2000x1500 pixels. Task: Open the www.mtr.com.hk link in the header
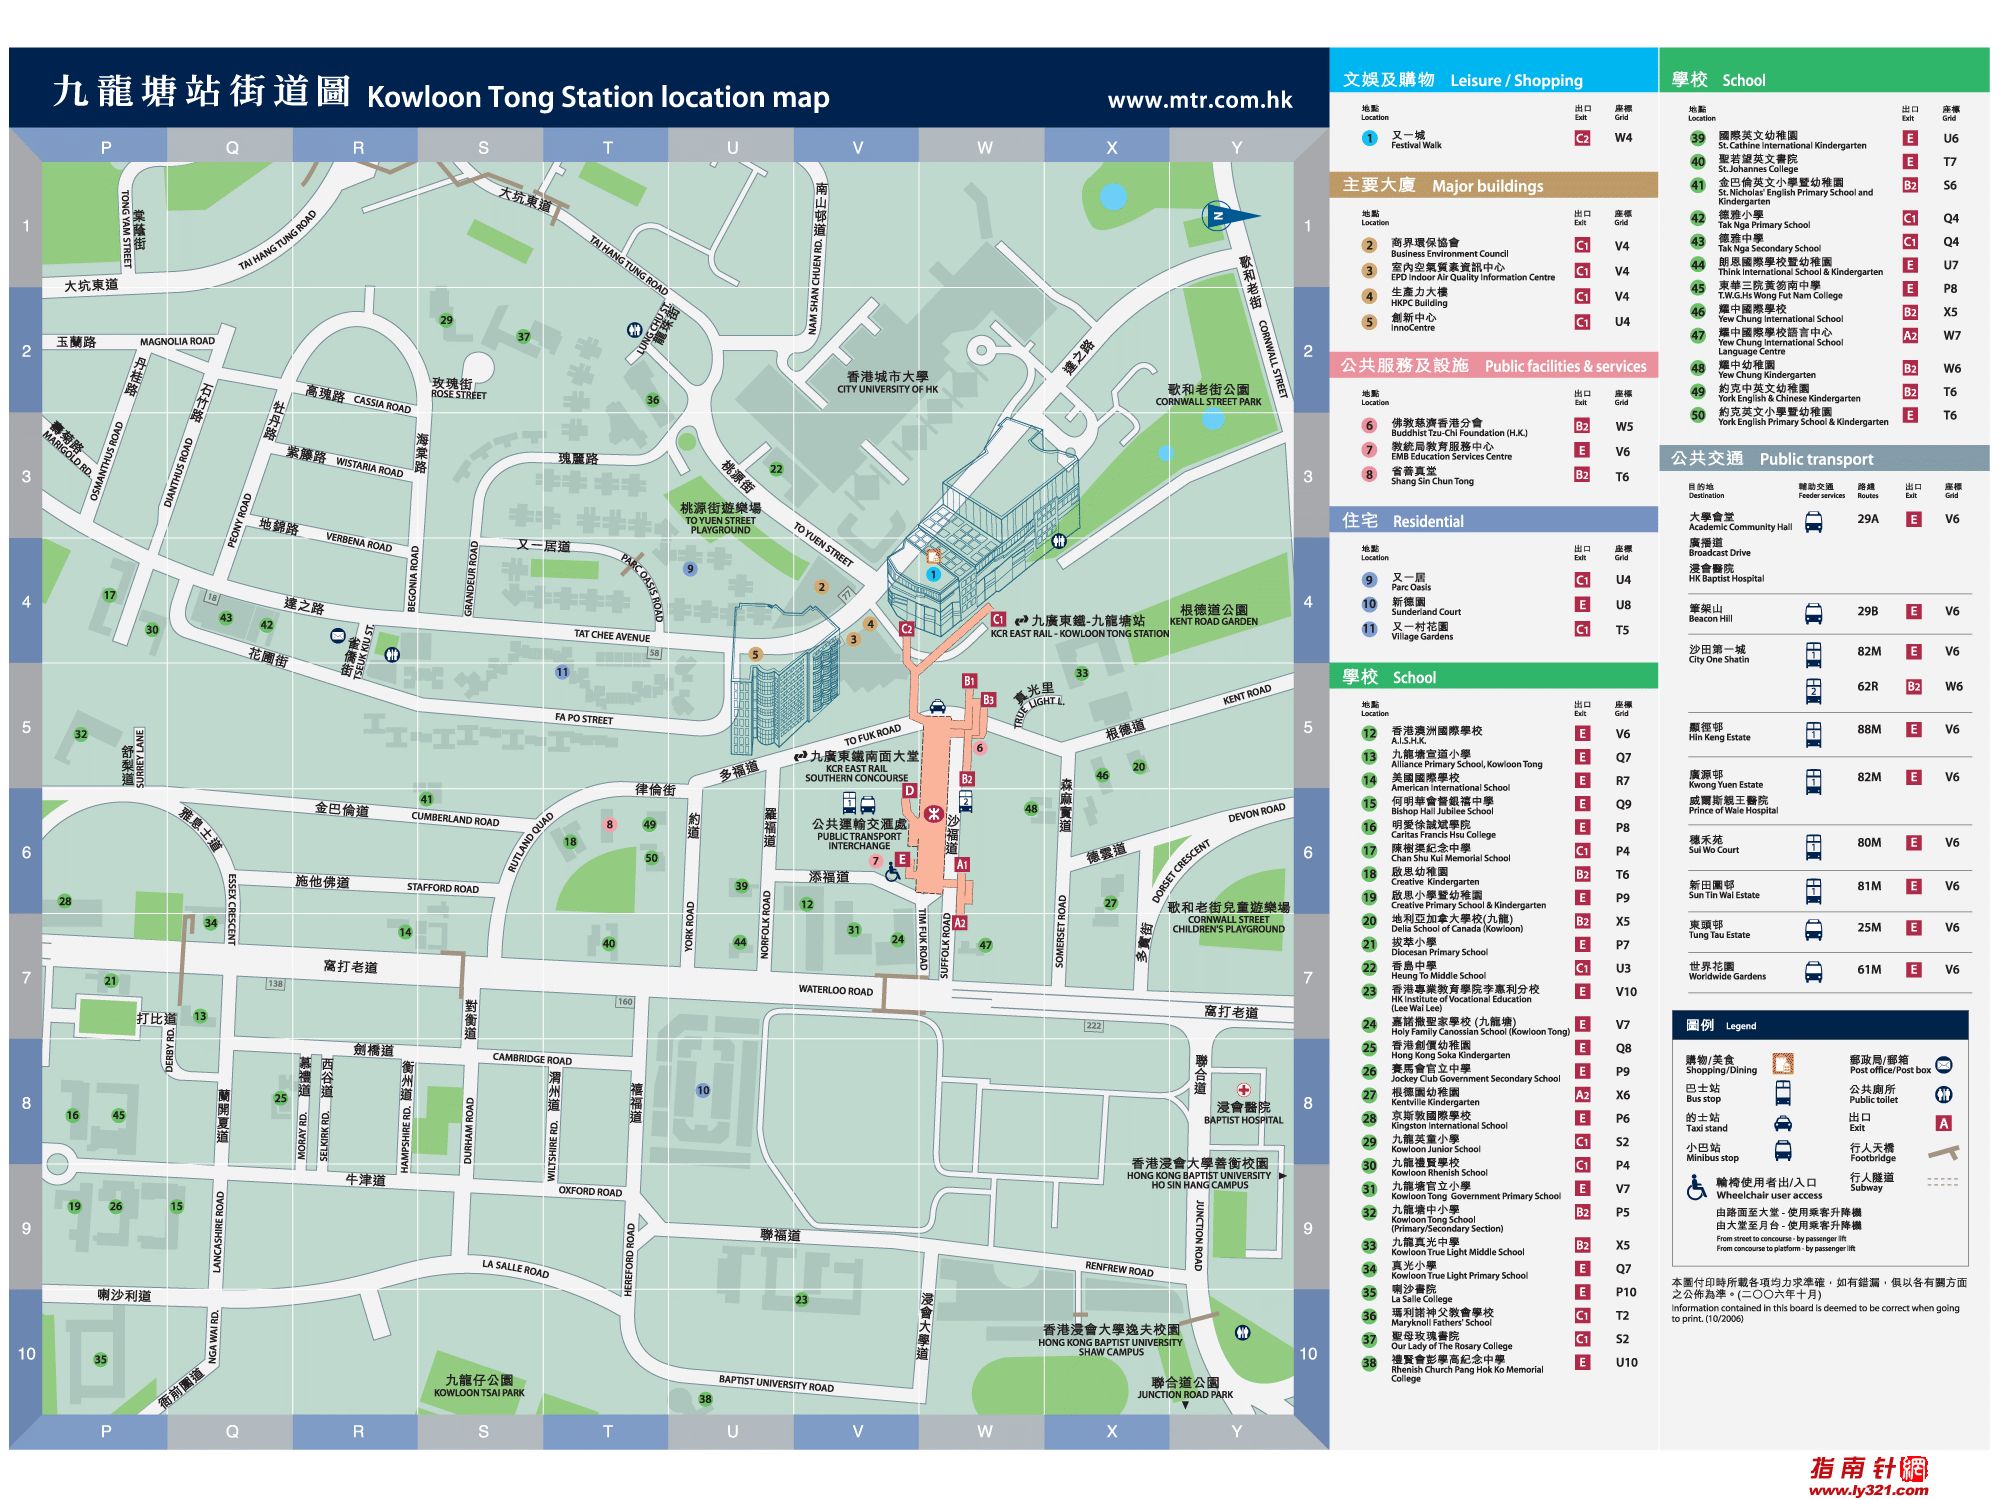(1199, 100)
